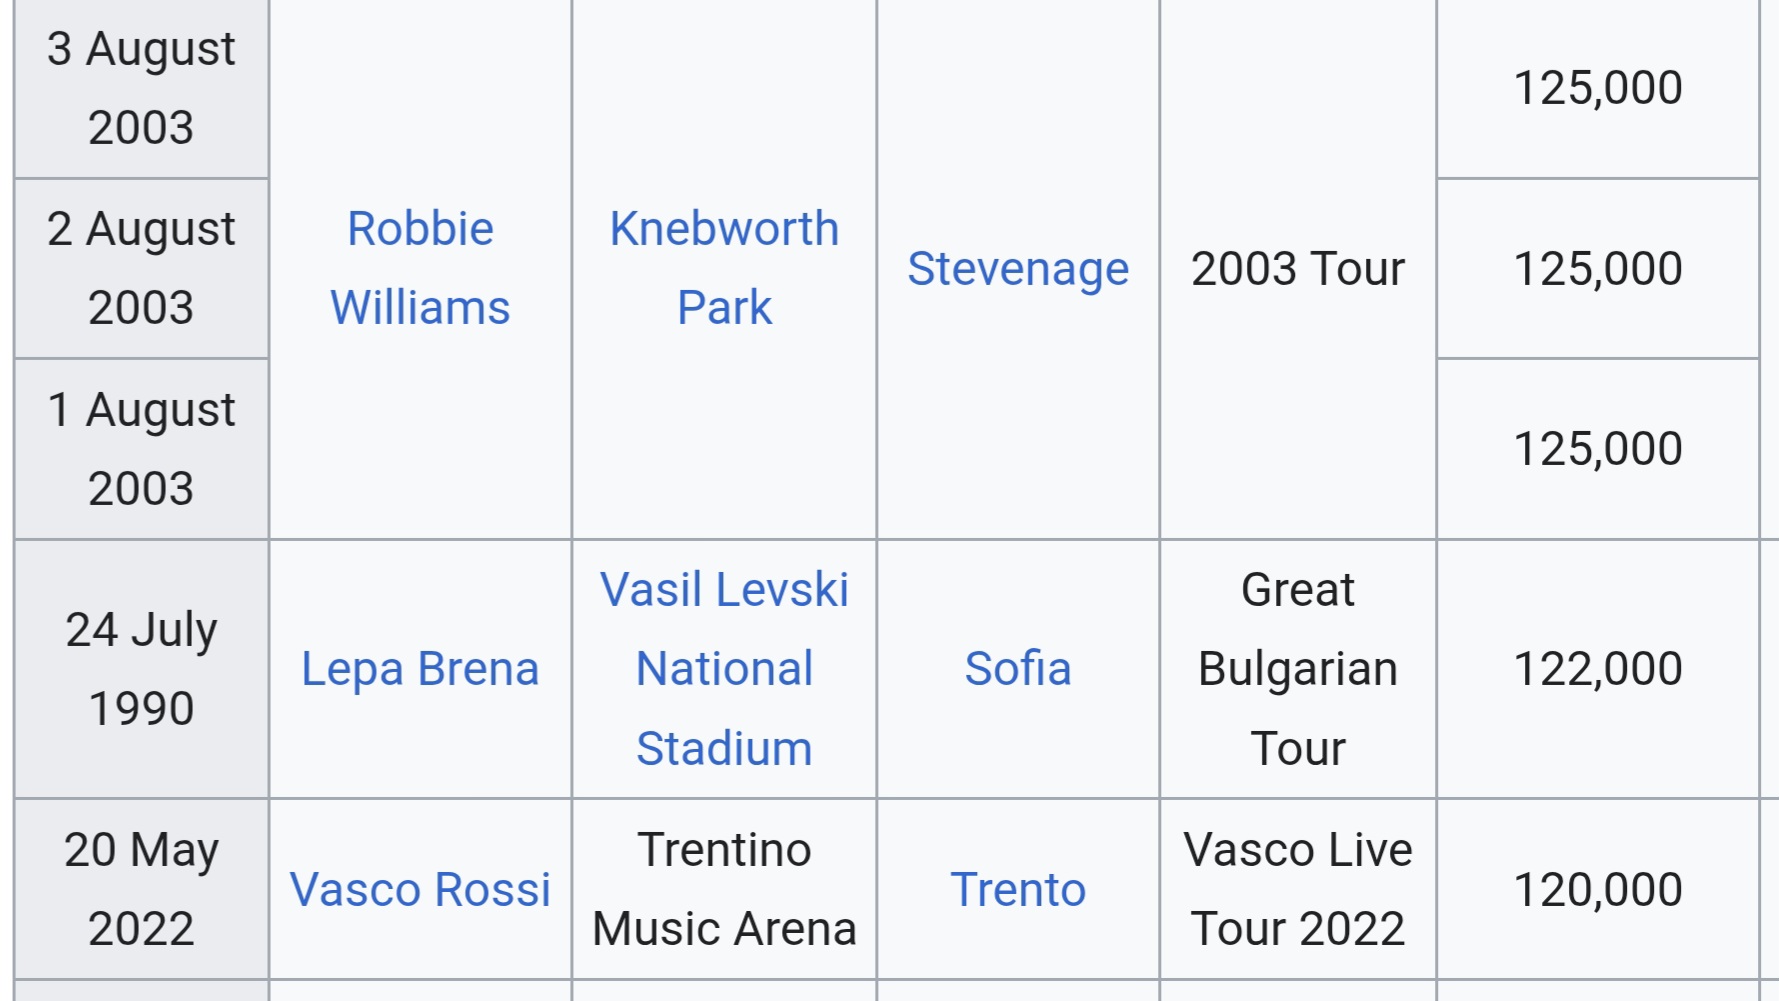
Task: Click the 20 May 2022 date cell
Action: tap(141, 889)
